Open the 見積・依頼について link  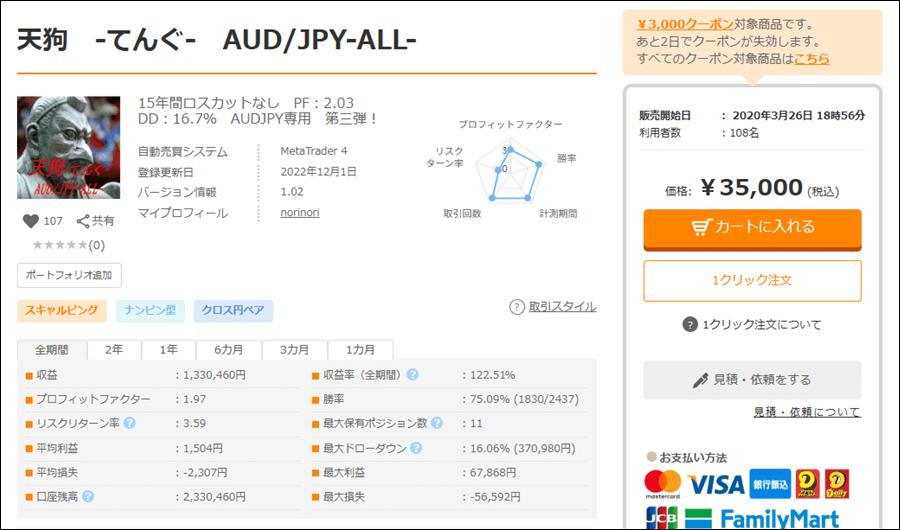(x=807, y=412)
